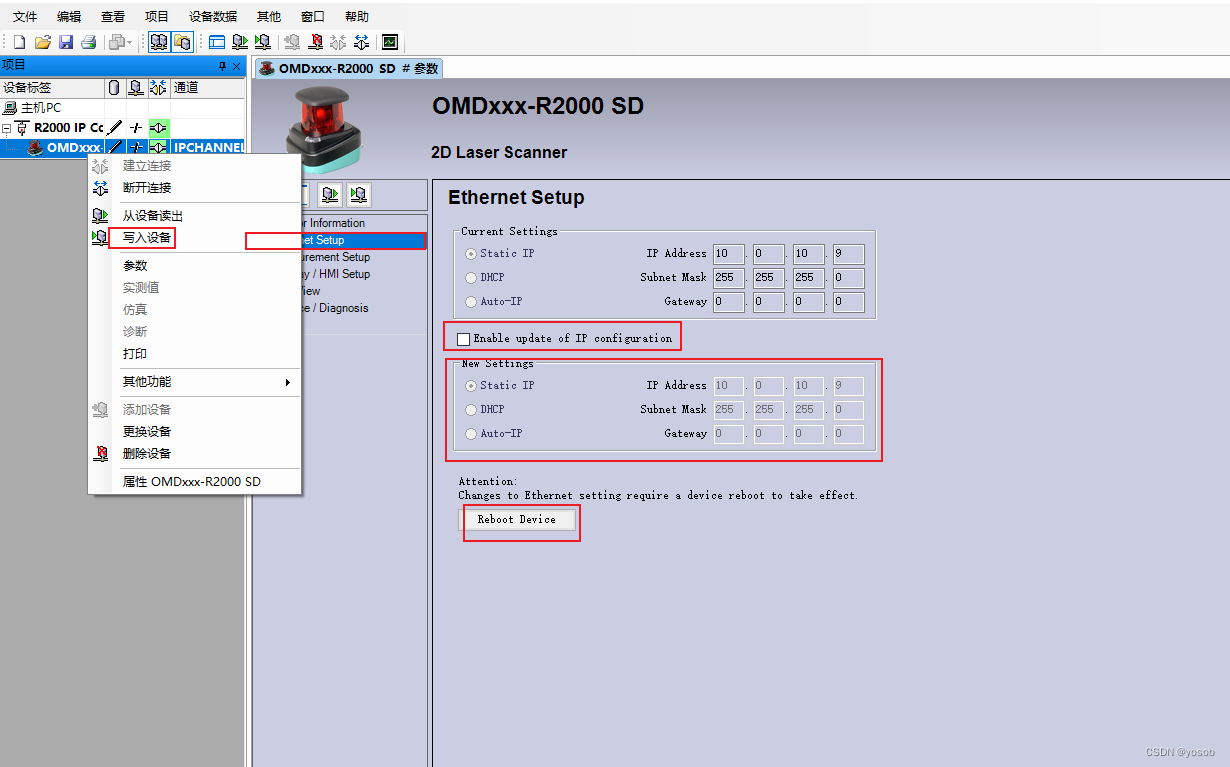Screen dimensions: 1230x767
Task: Select DHCP radio in Current Settings
Action: 471,278
